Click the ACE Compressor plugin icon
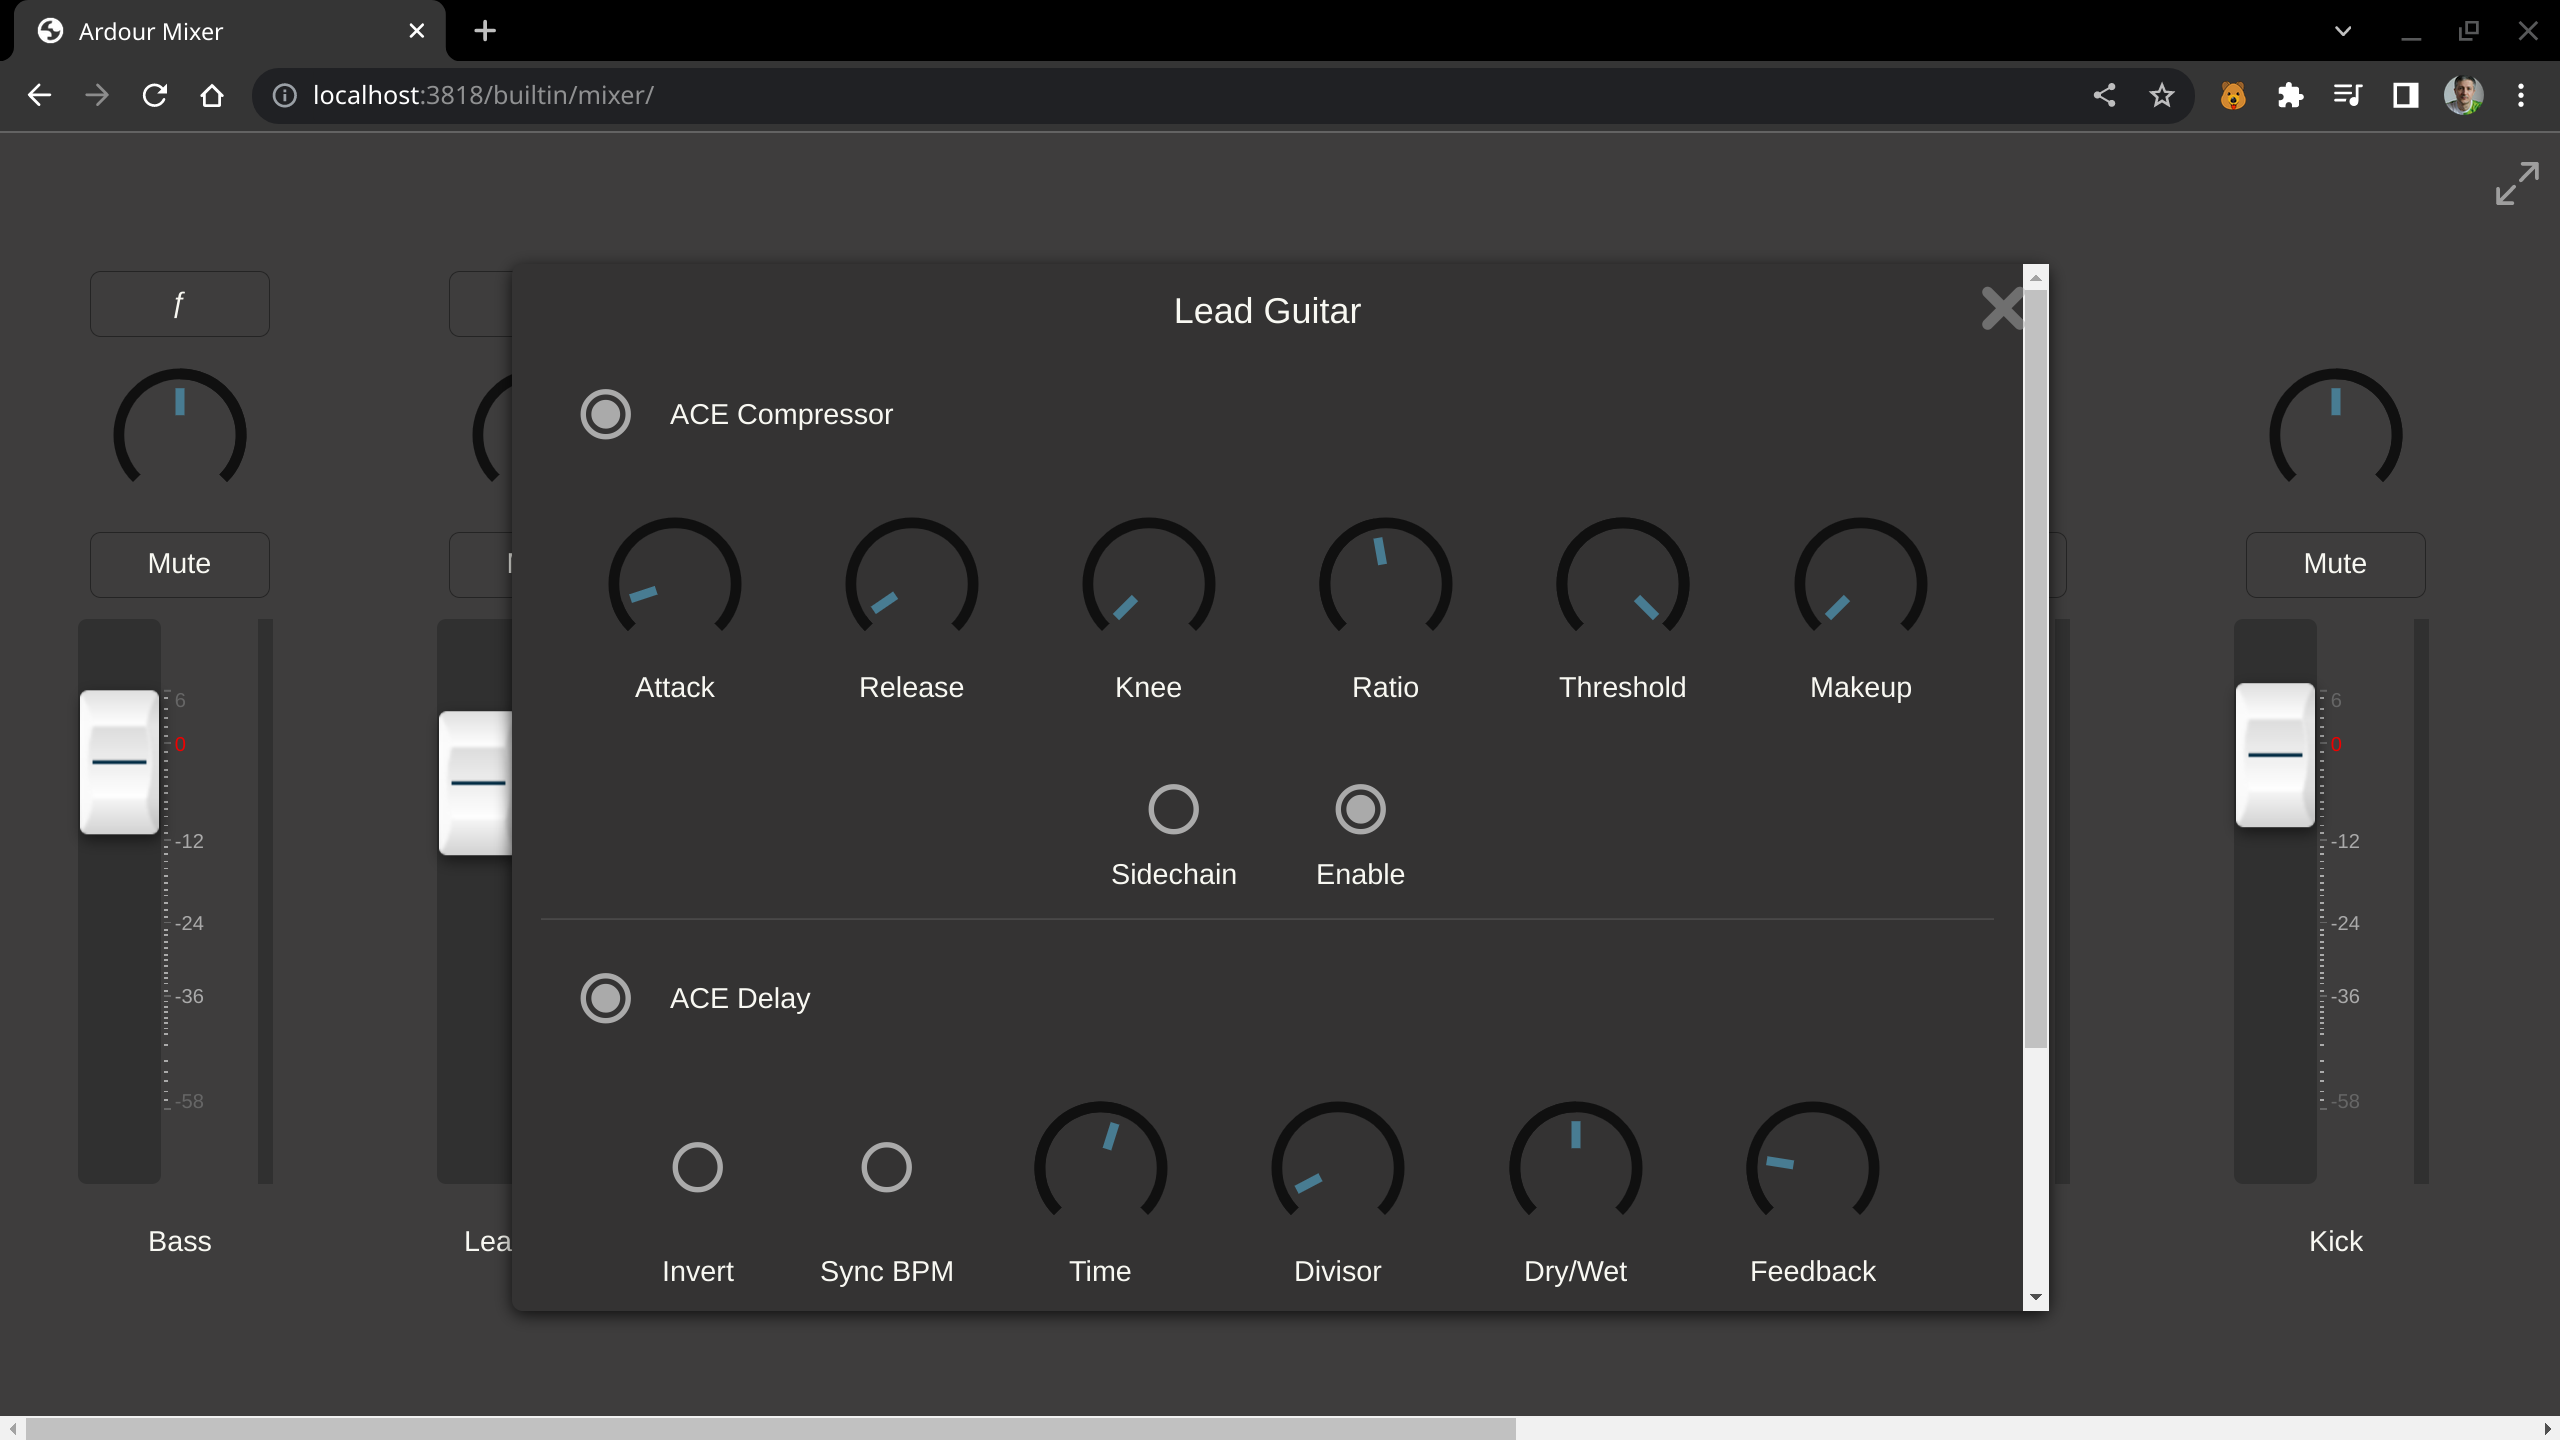Viewport: 2560px width, 1440px height. (607, 413)
